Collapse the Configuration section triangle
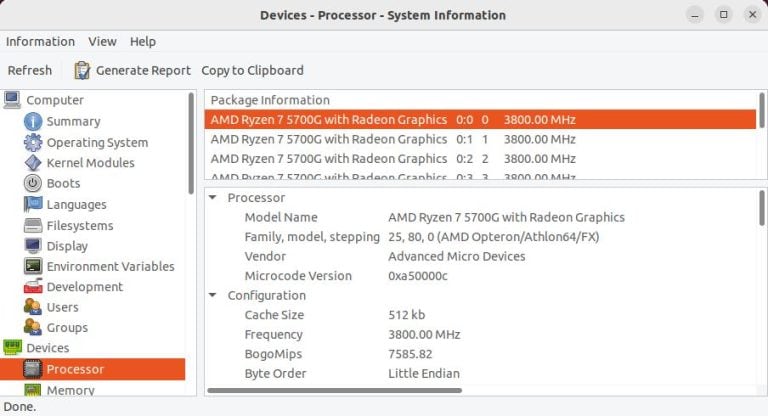The image size is (768, 416). (213, 295)
